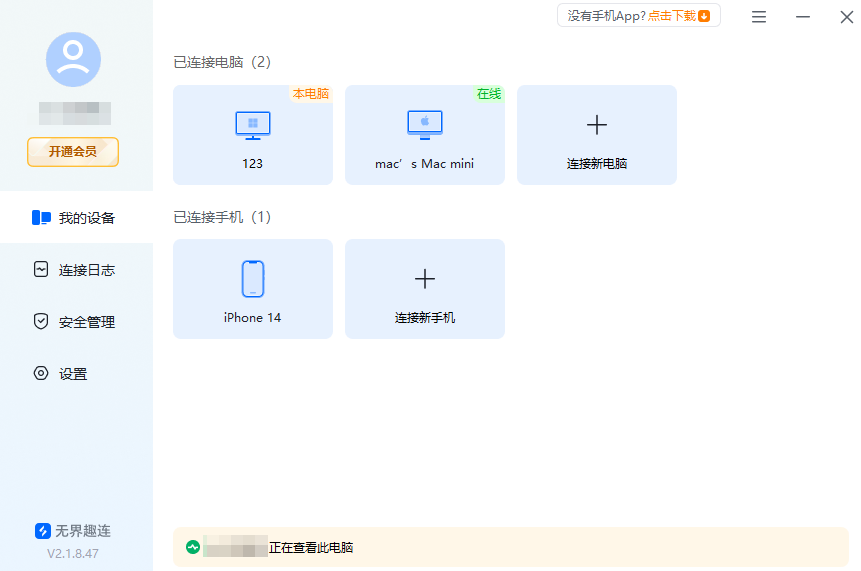The width and height of the screenshot is (861, 571).
Task: Click the 已连接手机 (1) heading
Action: [x=222, y=217]
